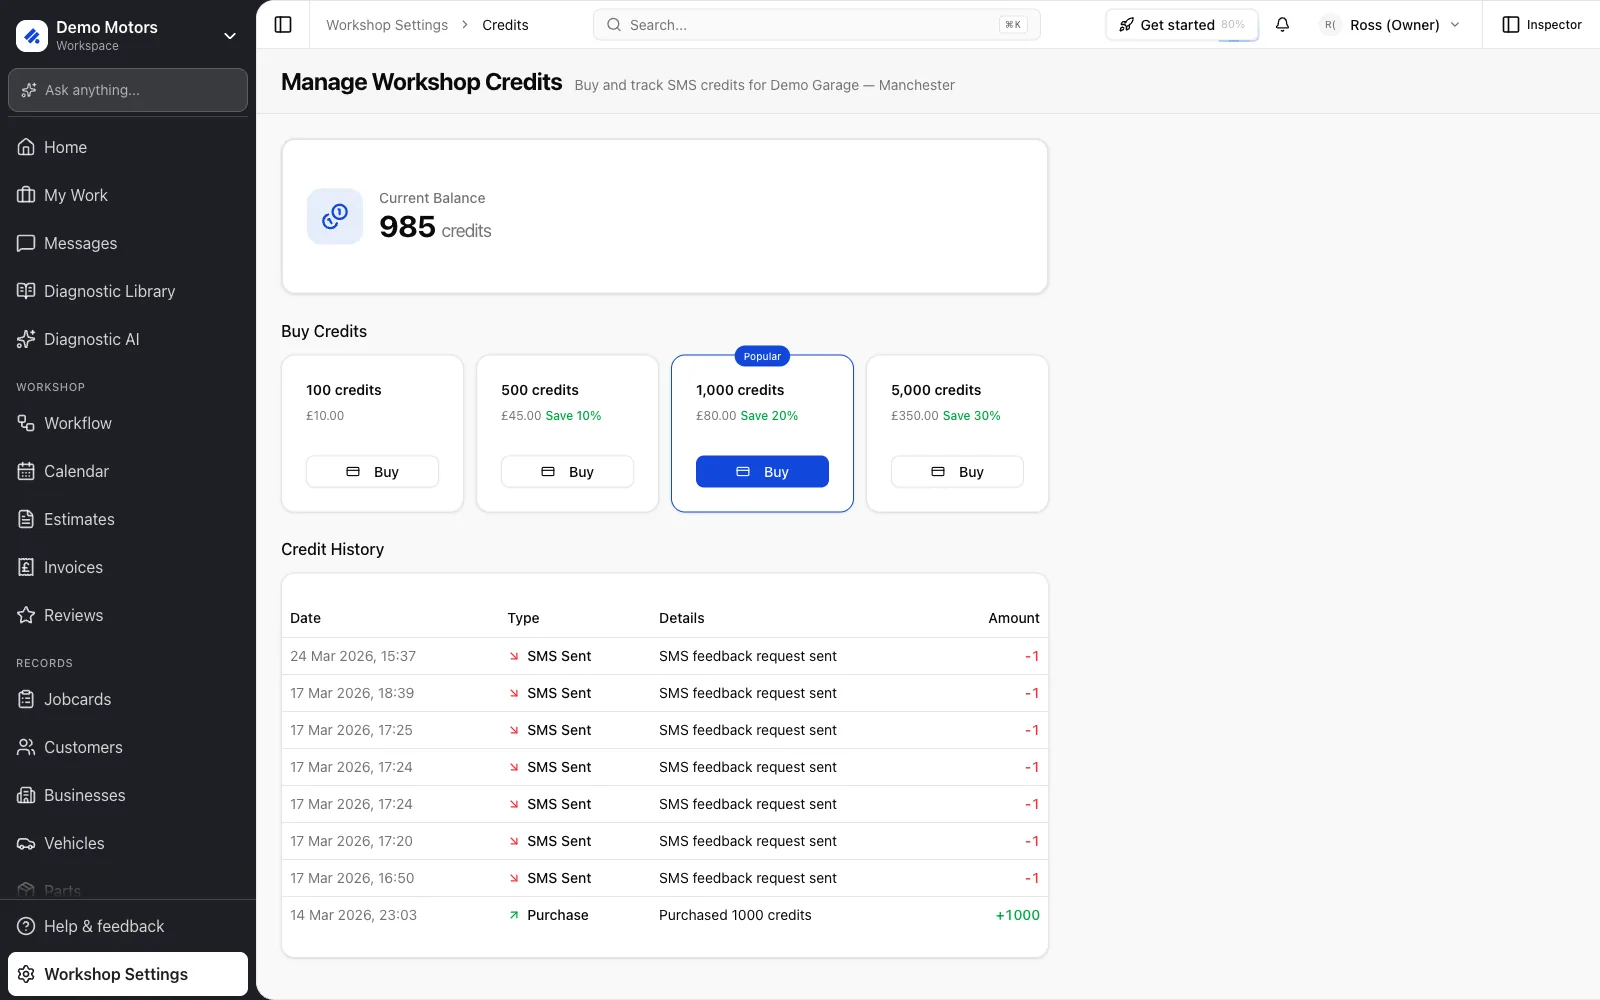Toggle the sidebar panel icon
This screenshot has height=1000, width=1600.
coord(283,25)
